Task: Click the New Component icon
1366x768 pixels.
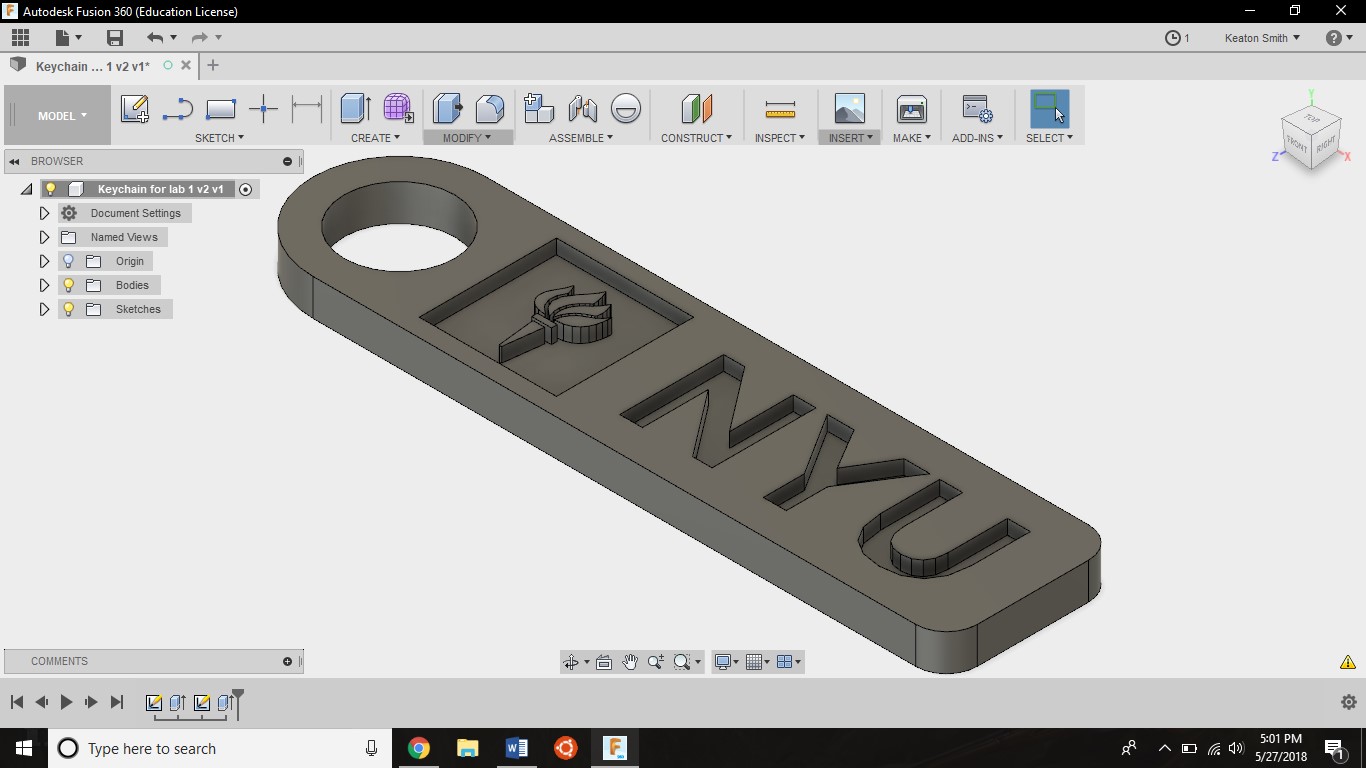Action: 539,108
